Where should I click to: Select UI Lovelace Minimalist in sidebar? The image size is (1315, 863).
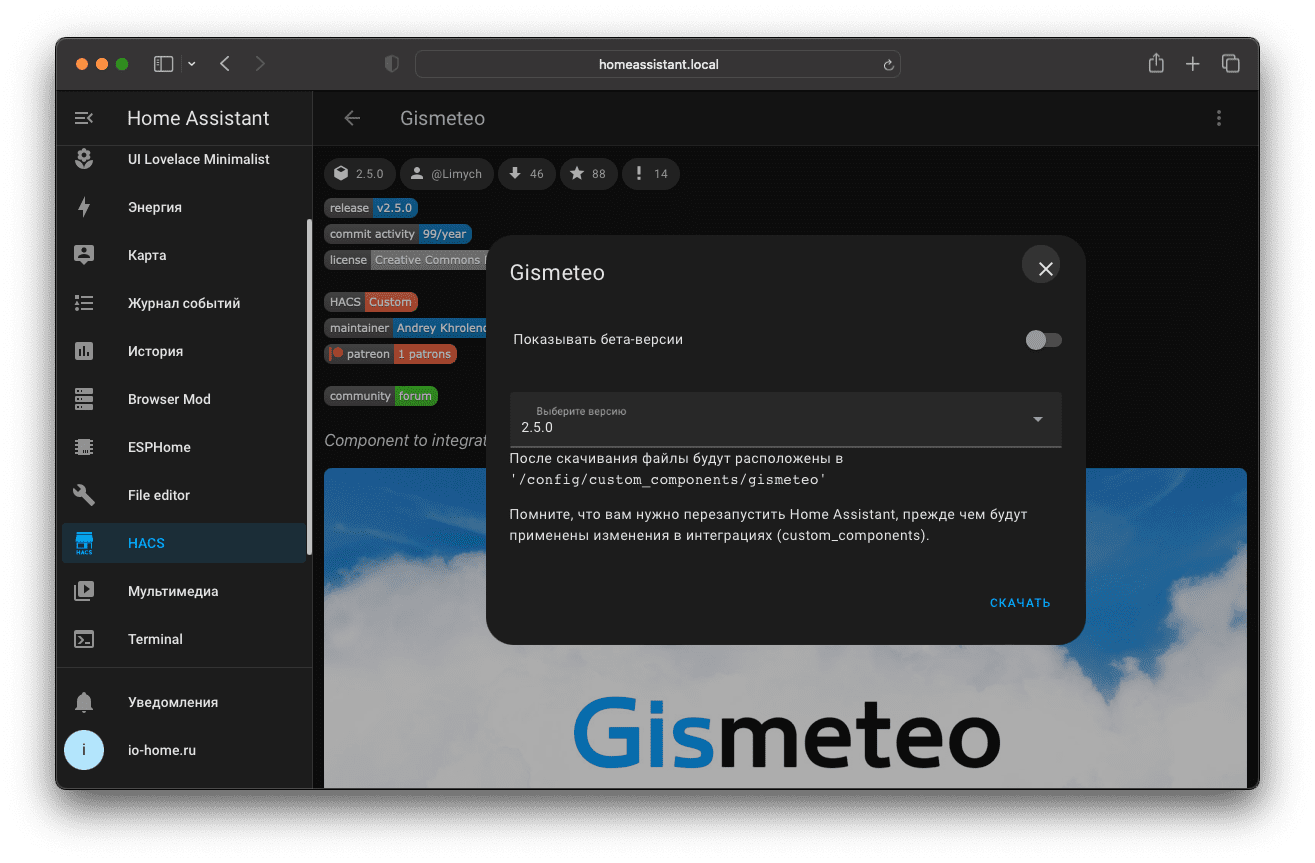[184, 159]
